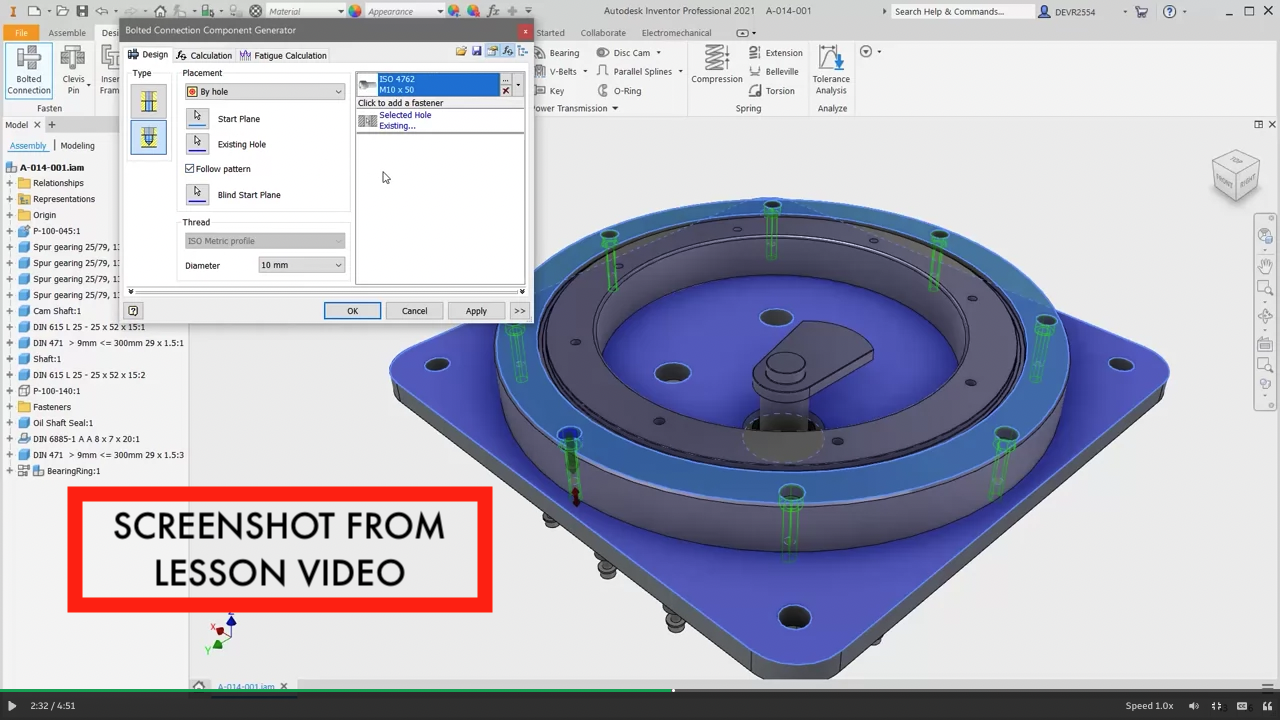Screen dimensions: 1280x720
Task: Open the By hole placement dropdown
Action: [x=264, y=92]
